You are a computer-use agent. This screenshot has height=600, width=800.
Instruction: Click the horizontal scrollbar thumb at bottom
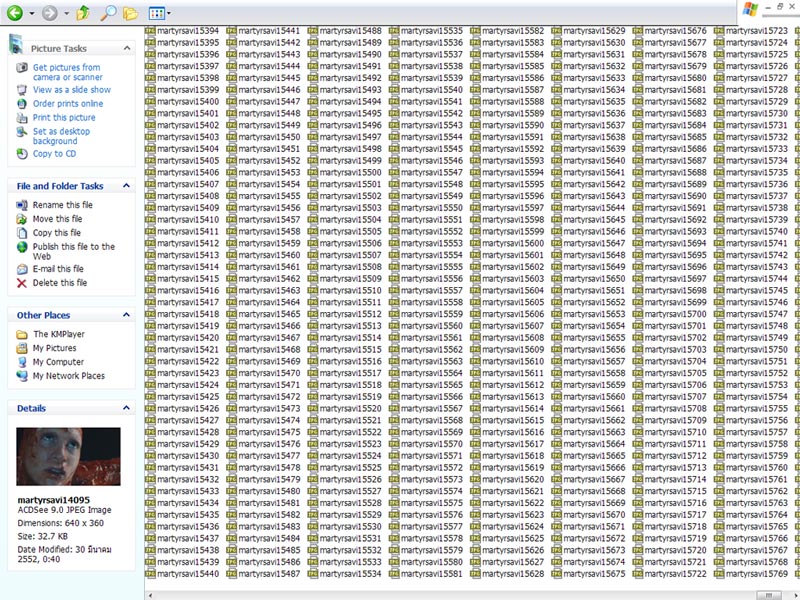[x=768, y=595]
